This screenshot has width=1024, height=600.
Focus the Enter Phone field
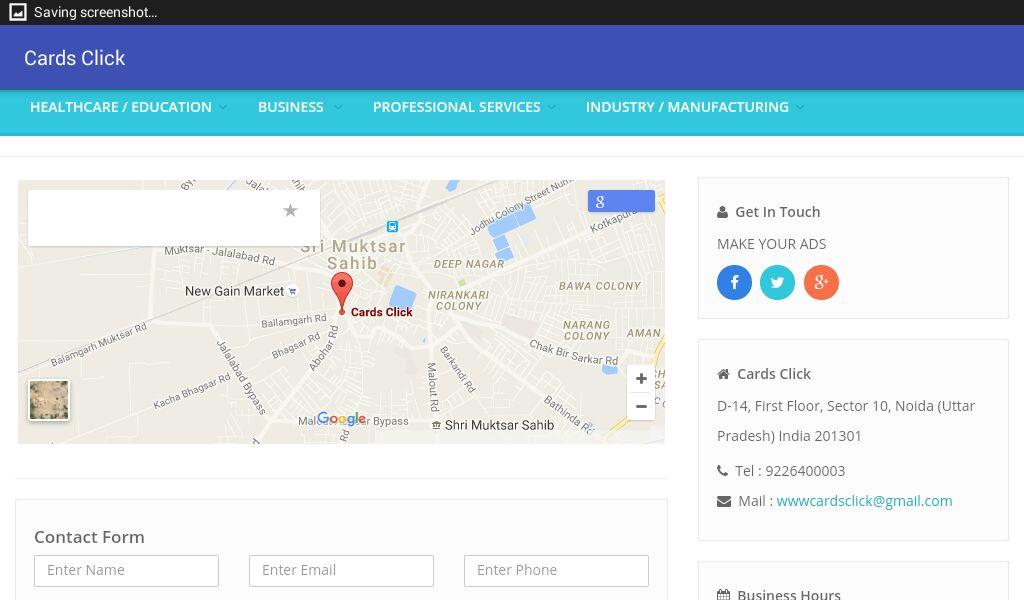tap(556, 571)
